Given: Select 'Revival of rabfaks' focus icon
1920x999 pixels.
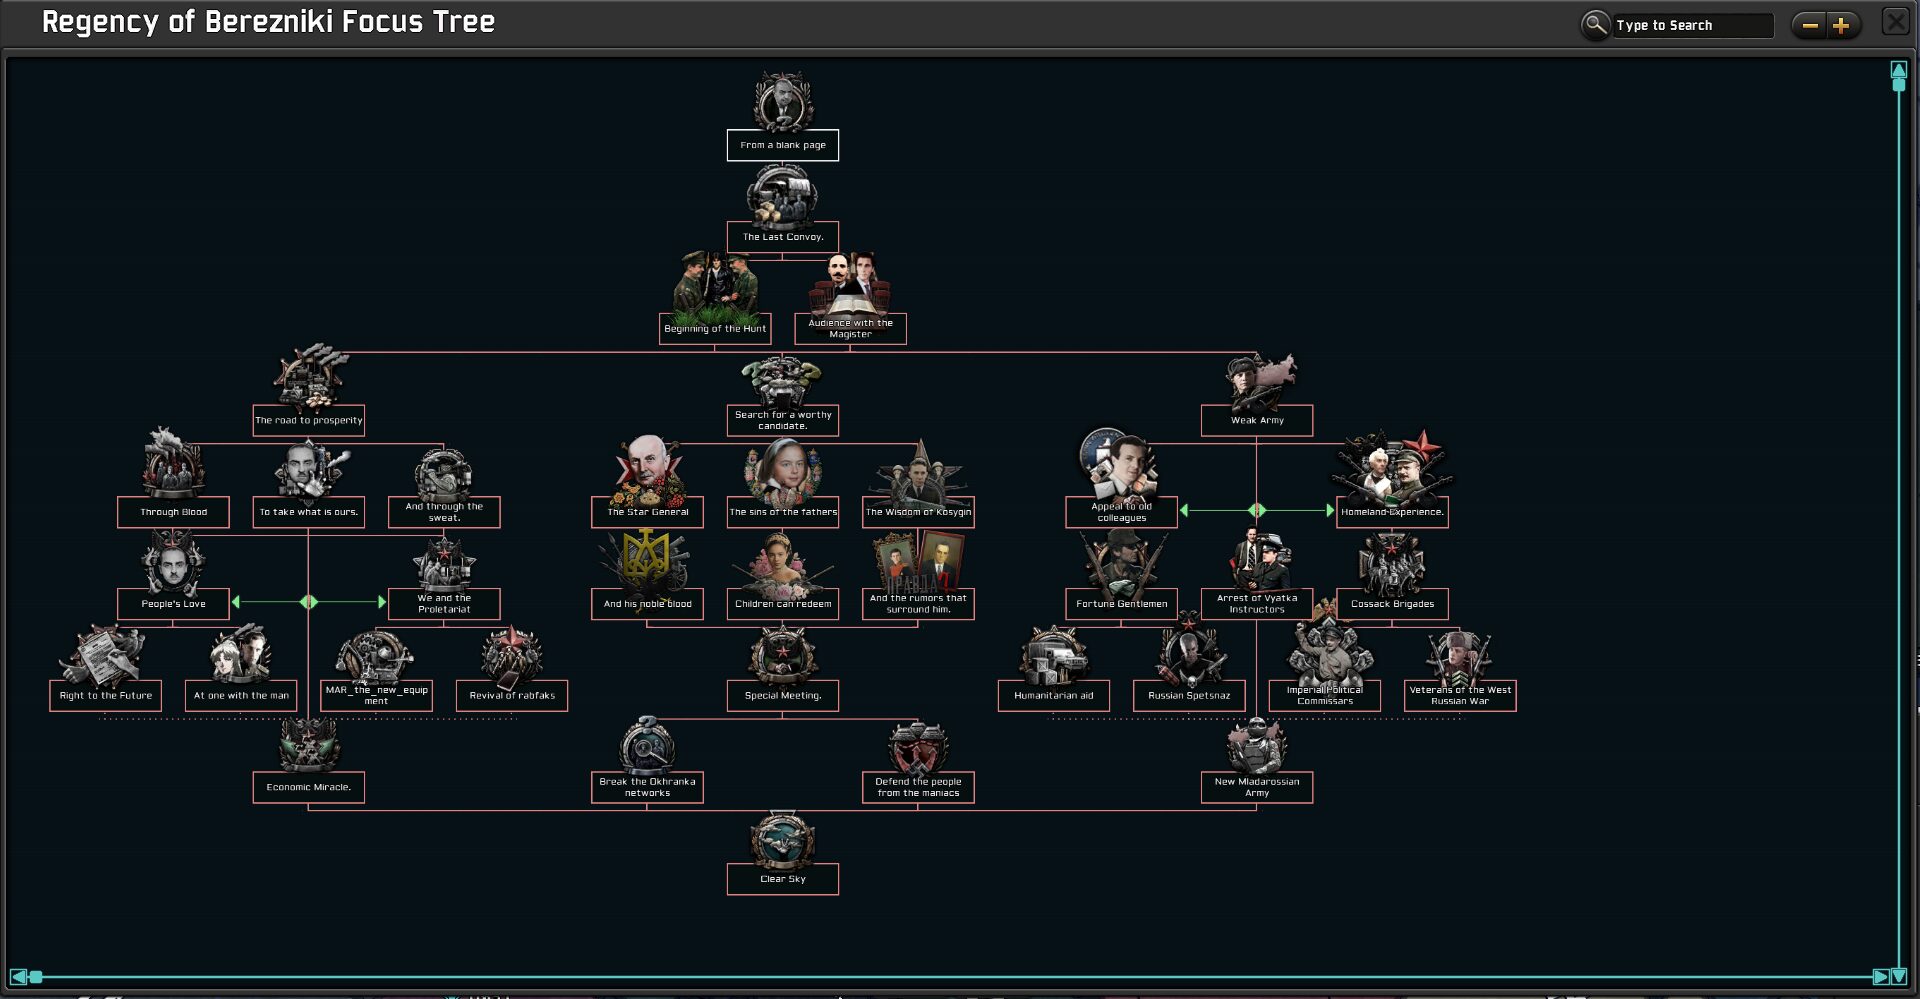Looking at the screenshot, I should coord(512,655).
